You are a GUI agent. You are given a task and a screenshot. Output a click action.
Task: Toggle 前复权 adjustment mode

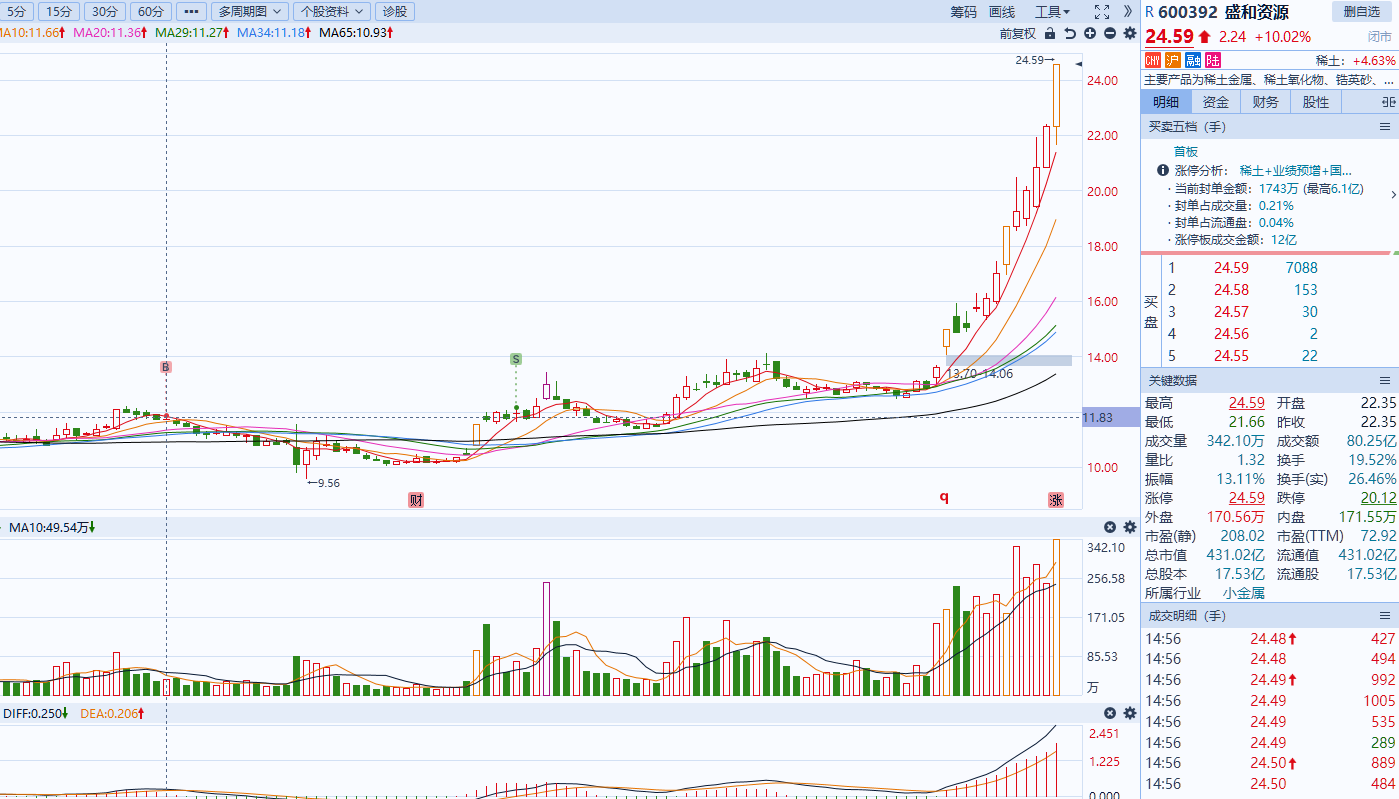pos(1018,33)
